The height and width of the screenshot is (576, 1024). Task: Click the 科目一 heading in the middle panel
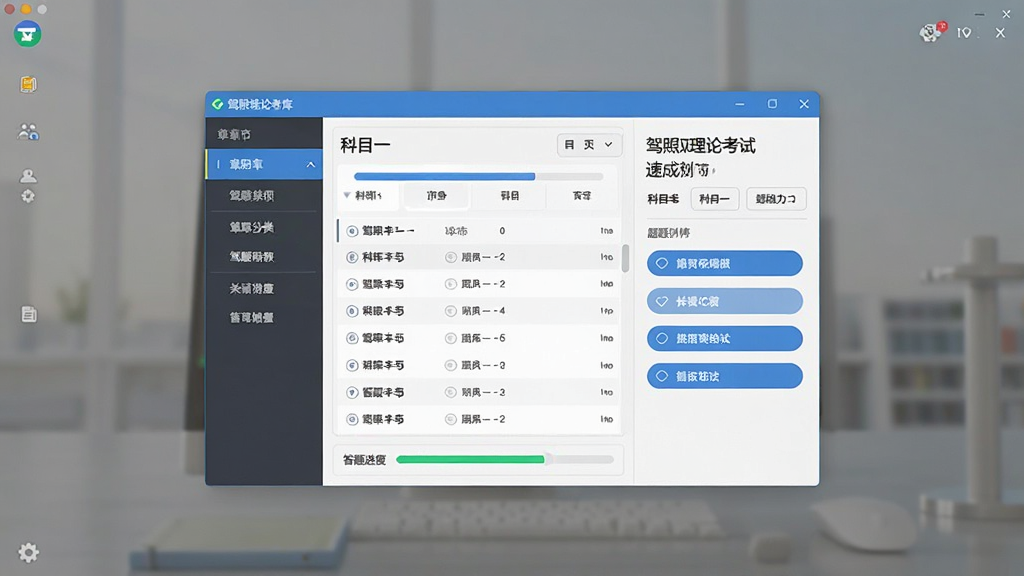pos(364,145)
